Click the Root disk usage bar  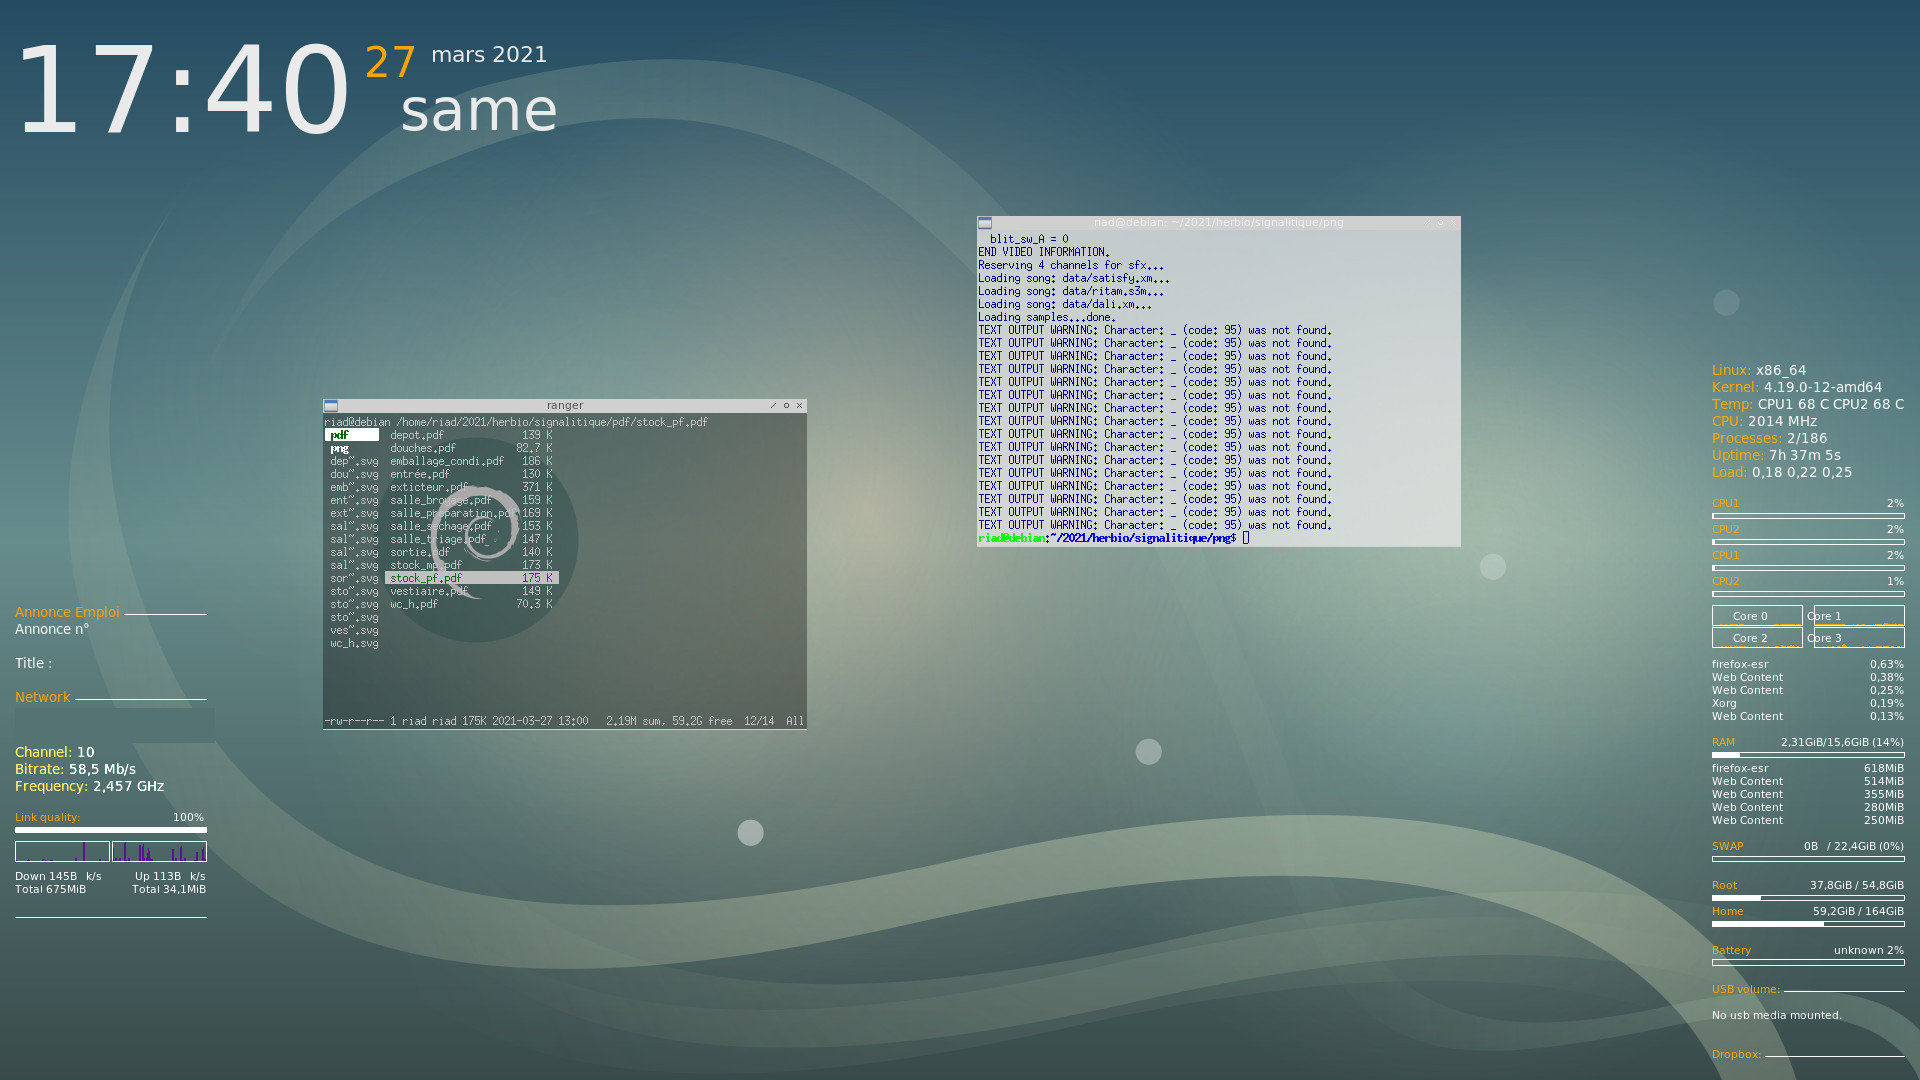coord(1808,898)
